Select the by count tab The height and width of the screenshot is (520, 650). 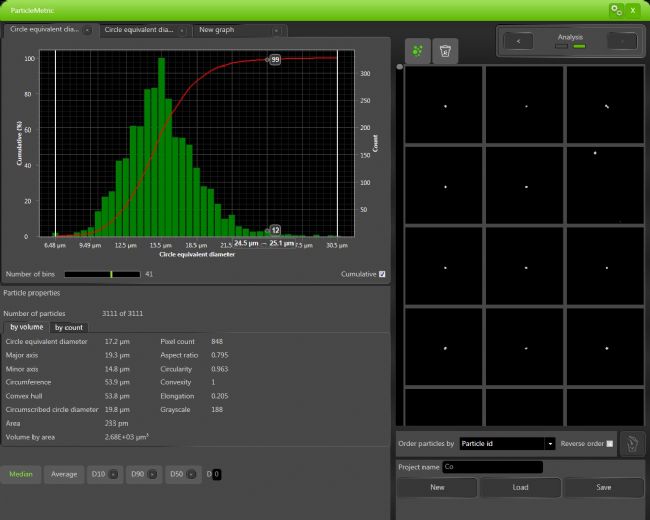coord(69,327)
